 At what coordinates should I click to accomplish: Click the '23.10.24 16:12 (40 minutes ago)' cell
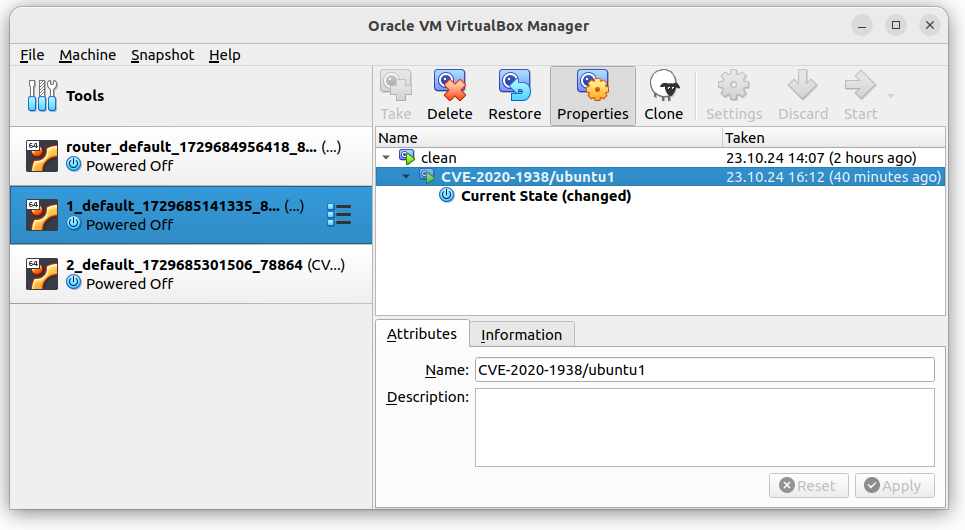pyautogui.click(x=833, y=177)
